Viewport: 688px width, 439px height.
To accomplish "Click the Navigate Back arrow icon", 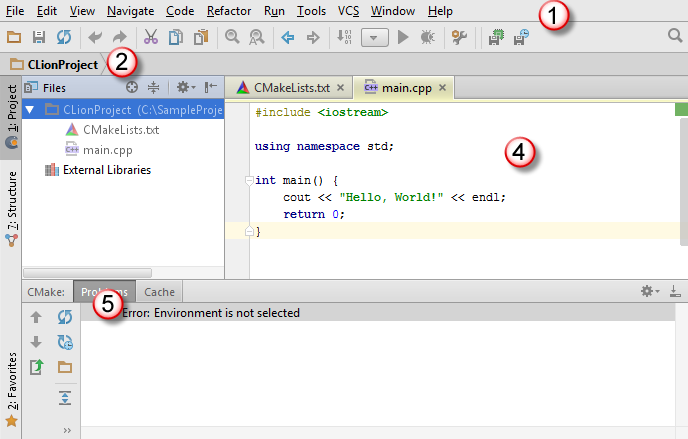I will [288, 38].
